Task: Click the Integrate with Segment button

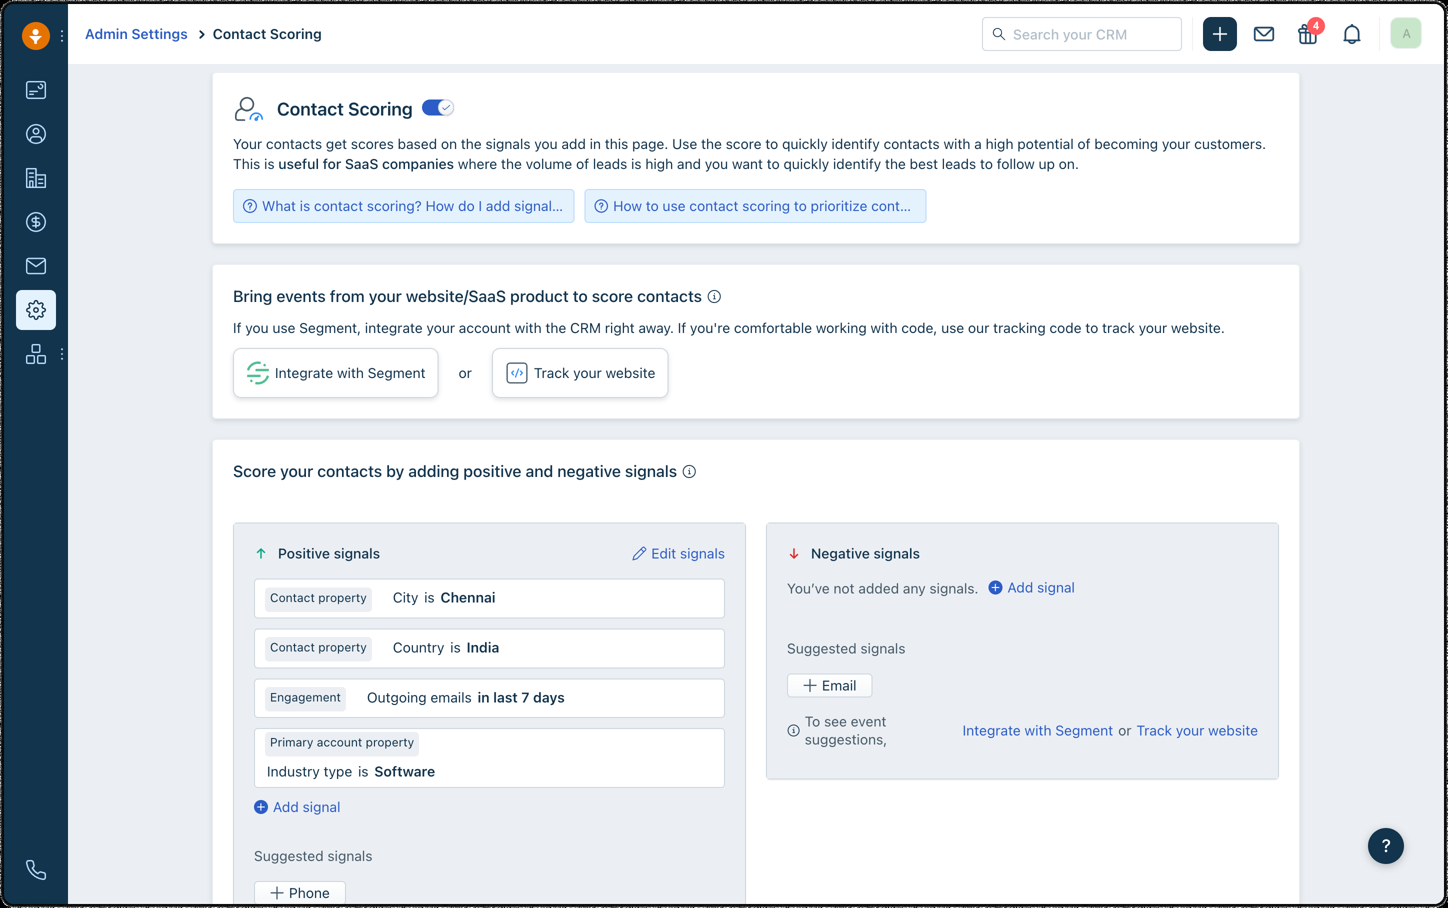Action: click(x=336, y=373)
